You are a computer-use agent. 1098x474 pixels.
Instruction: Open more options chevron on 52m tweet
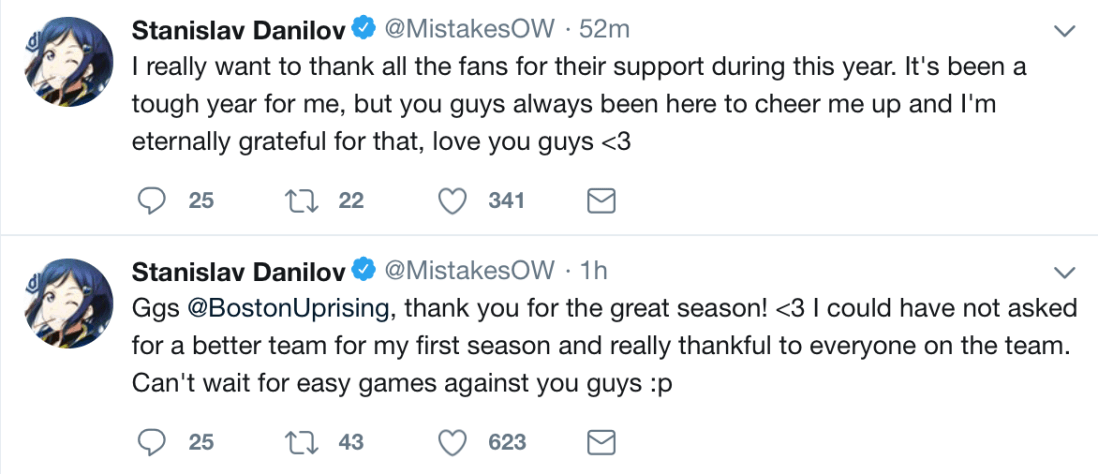tap(1065, 32)
